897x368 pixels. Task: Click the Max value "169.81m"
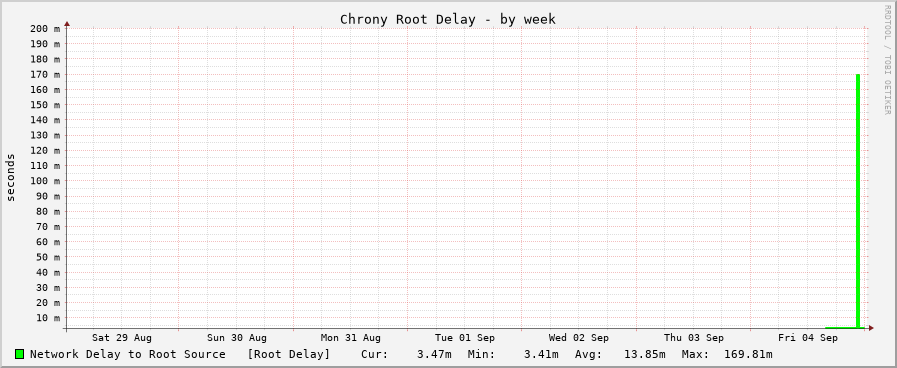pyautogui.click(x=748, y=354)
